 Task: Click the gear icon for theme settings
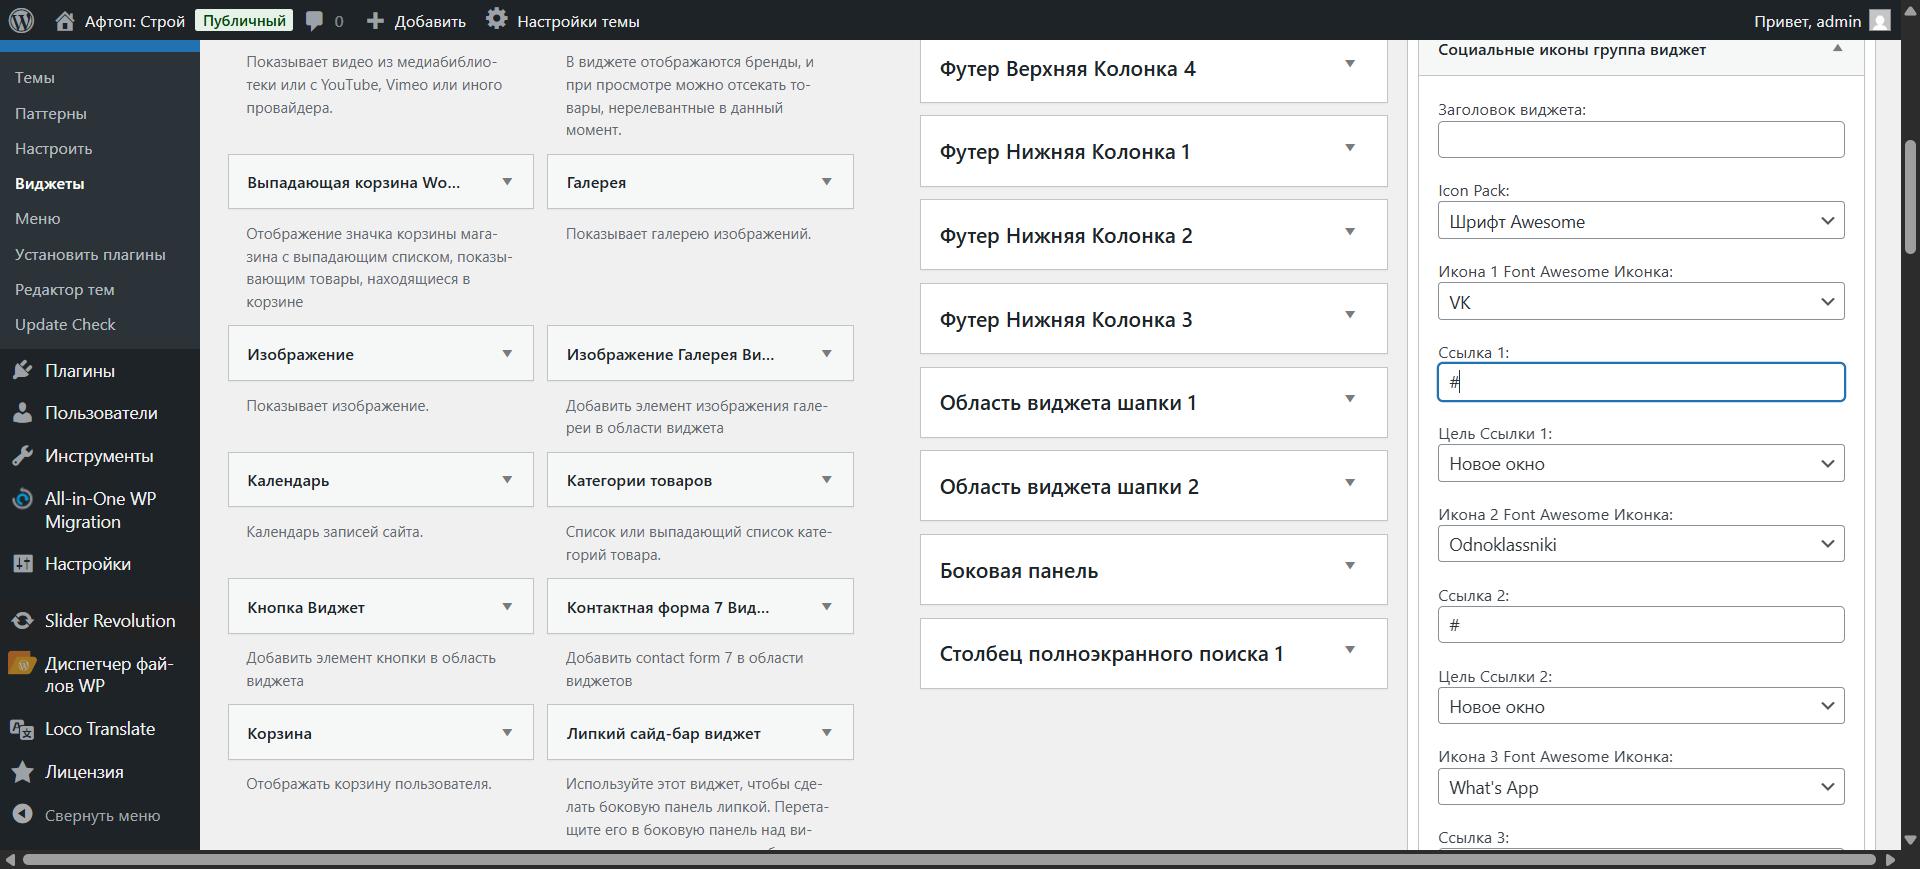point(496,20)
